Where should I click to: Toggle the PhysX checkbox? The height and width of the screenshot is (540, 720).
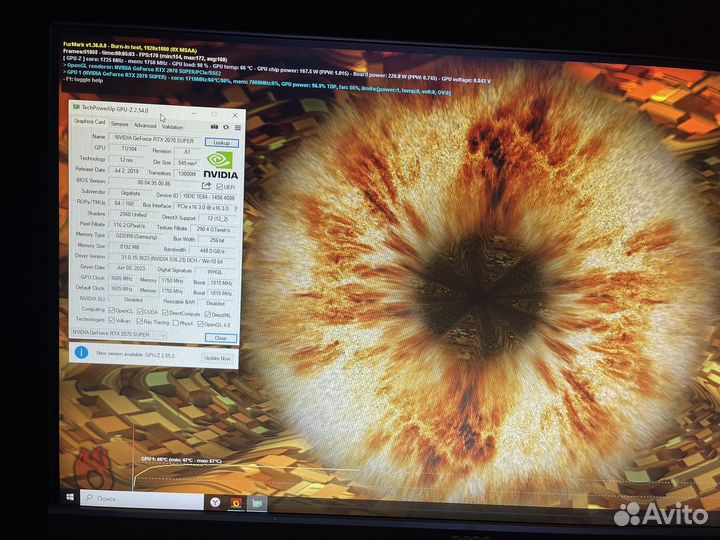[x=175, y=323]
